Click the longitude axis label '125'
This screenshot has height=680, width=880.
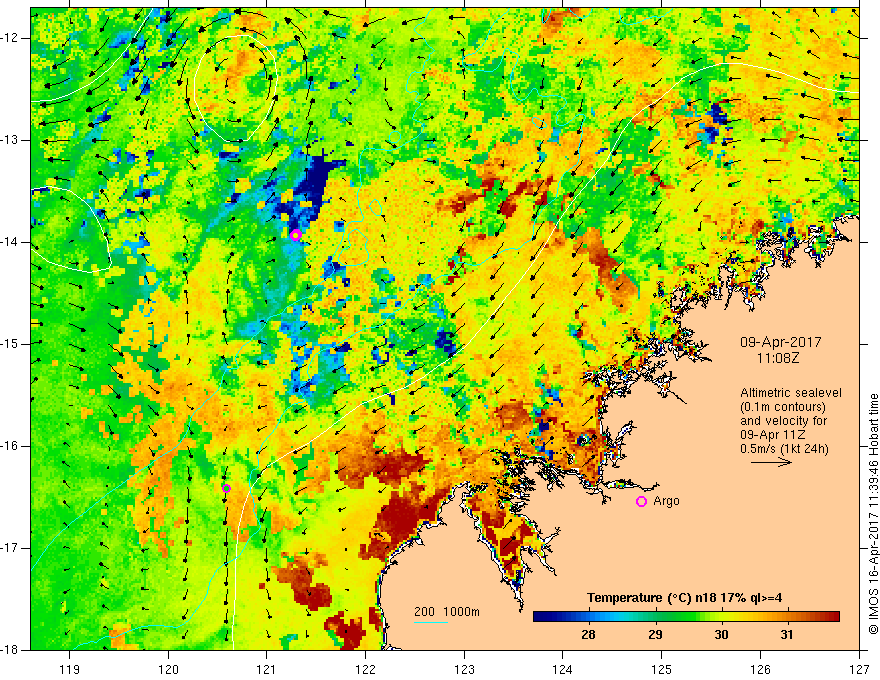coord(662,669)
